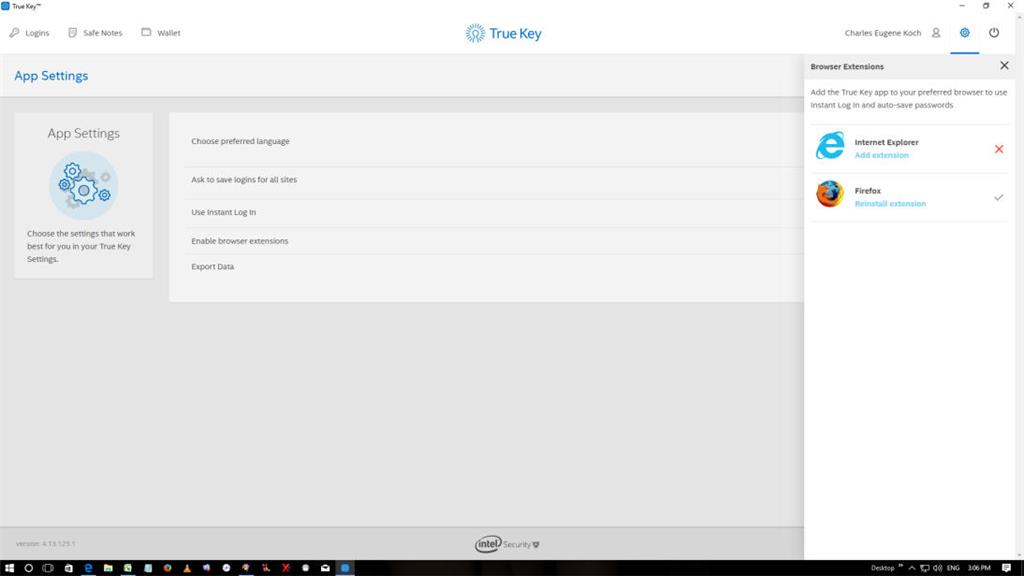Open Action Center notifications
Screen dimensions: 1024x576
pos(1006,568)
